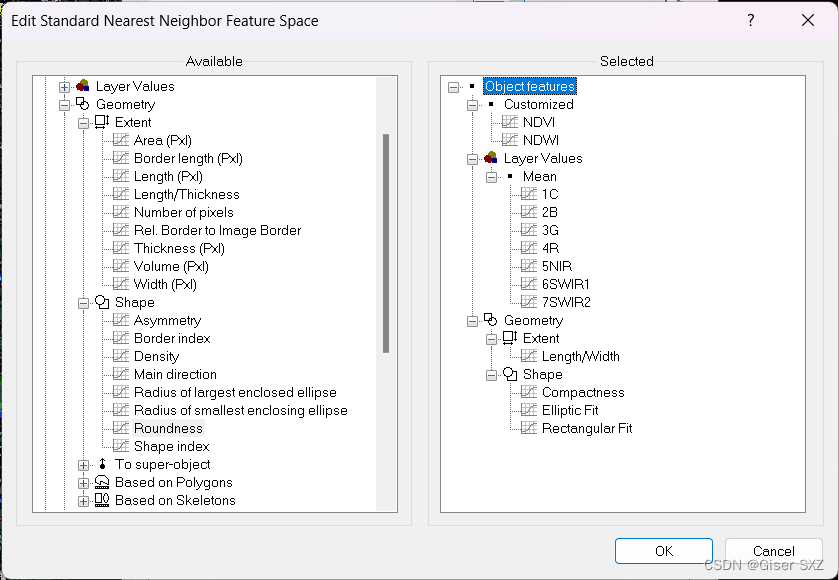Click the Extent icon in Available tree
Screen dimensions: 839x580
point(102,122)
